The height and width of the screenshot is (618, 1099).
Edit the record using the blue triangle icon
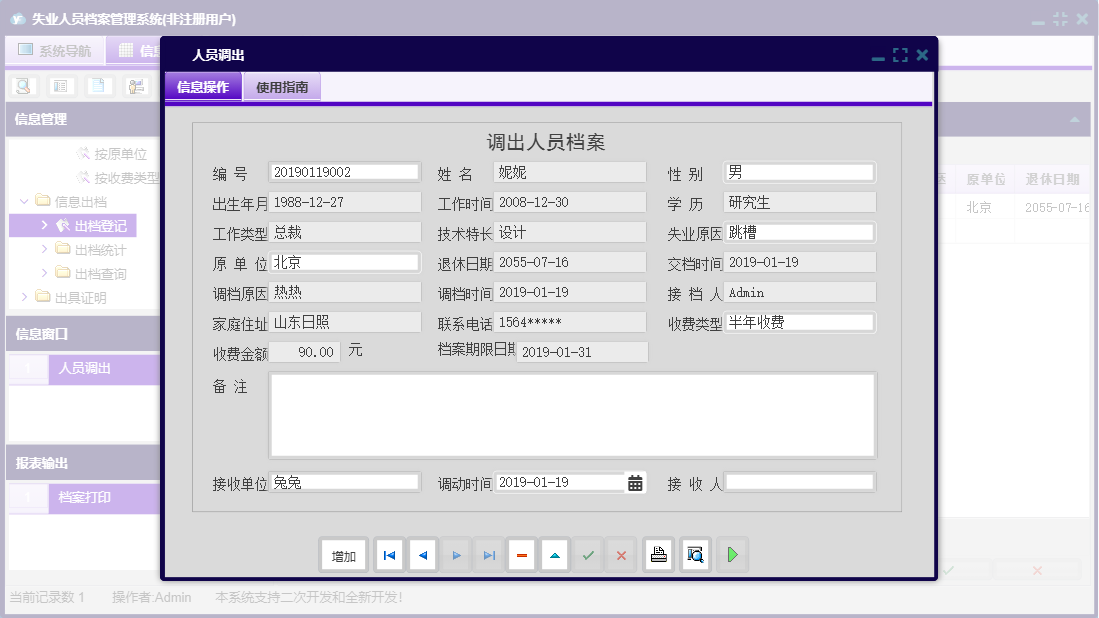tap(554, 555)
